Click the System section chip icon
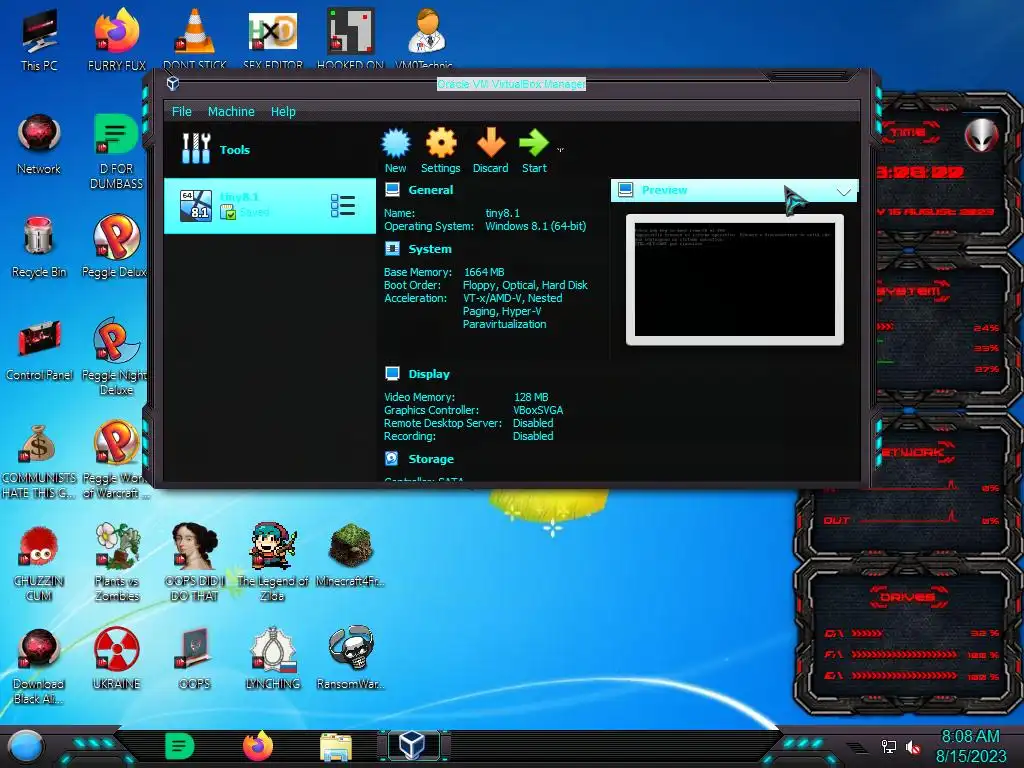This screenshot has height=768, width=1024. pyautogui.click(x=392, y=249)
